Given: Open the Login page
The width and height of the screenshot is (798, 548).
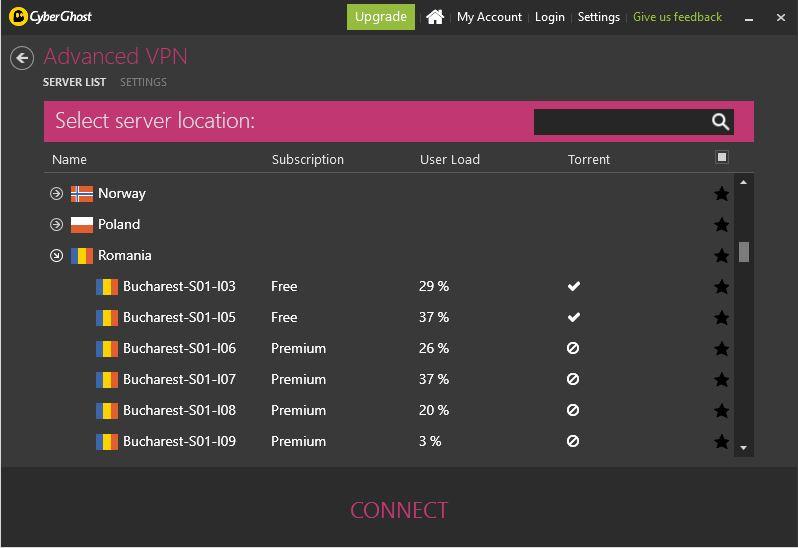Looking at the screenshot, I should click(x=550, y=17).
